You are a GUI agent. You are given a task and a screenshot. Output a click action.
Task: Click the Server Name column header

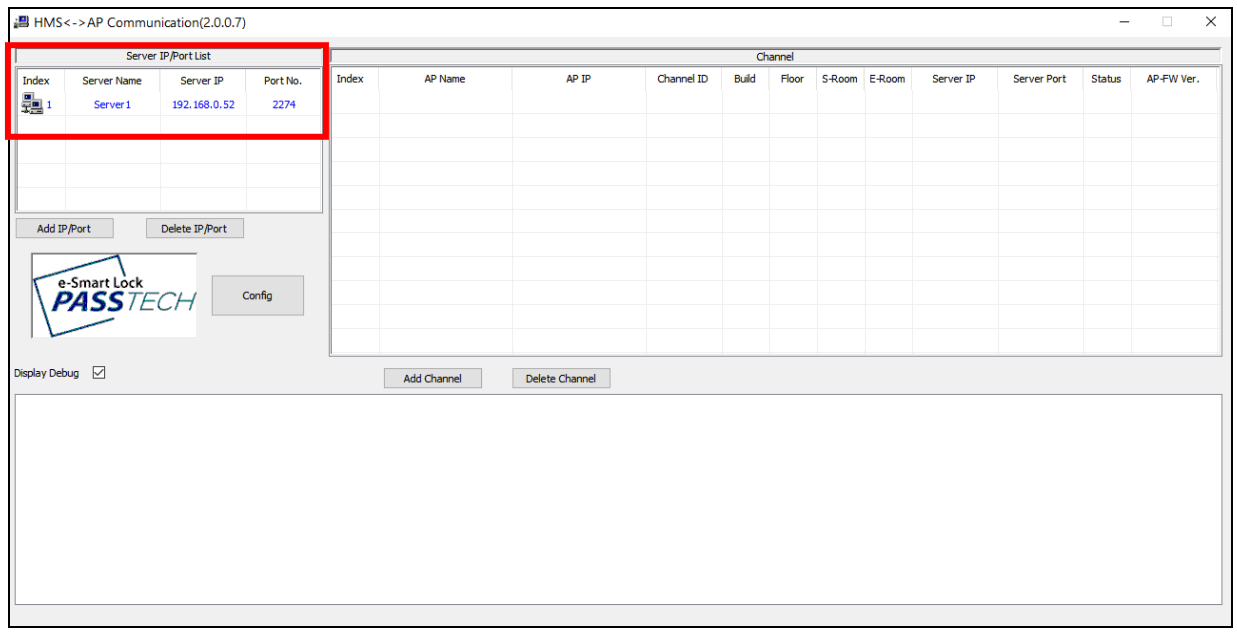(x=112, y=81)
